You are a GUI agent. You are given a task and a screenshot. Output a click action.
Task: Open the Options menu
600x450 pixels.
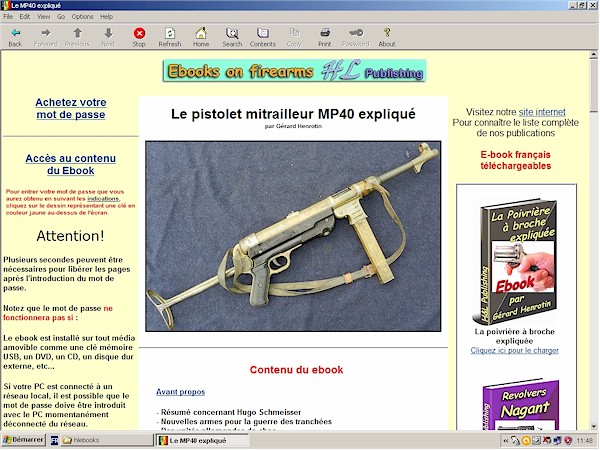point(82,16)
